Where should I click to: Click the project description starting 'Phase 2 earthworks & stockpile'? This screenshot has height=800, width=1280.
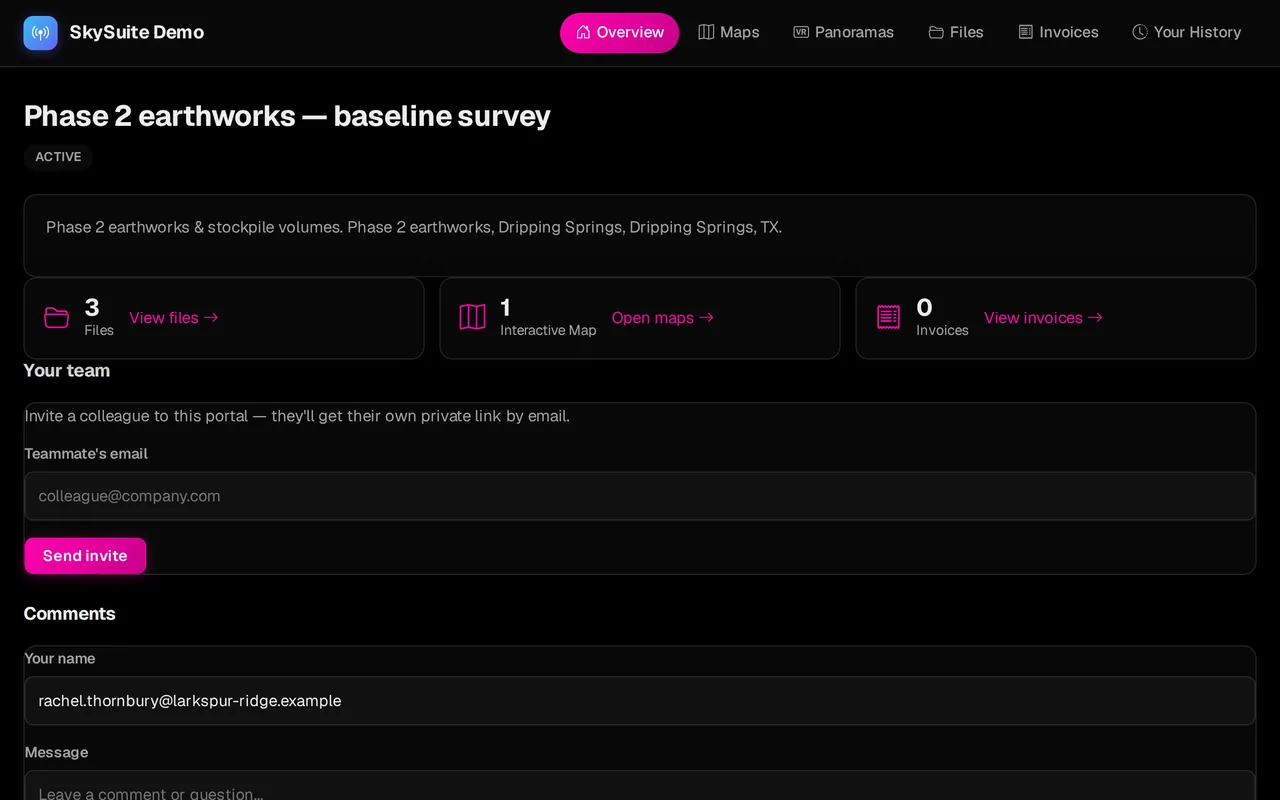tap(414, 227)
